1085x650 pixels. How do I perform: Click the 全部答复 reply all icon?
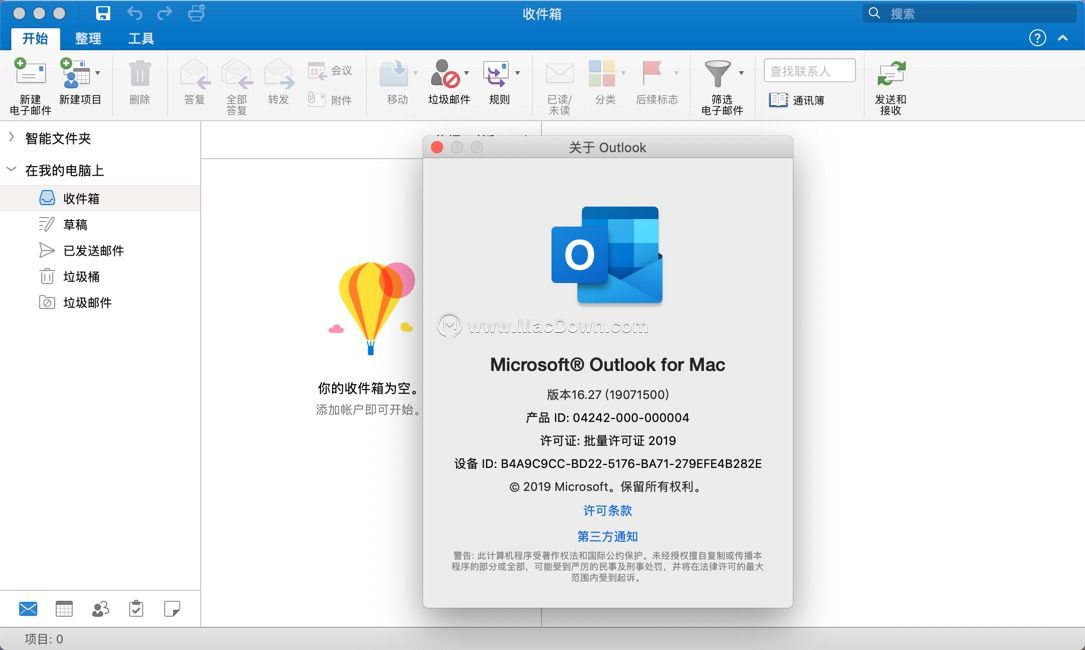[x=237, y=73]
